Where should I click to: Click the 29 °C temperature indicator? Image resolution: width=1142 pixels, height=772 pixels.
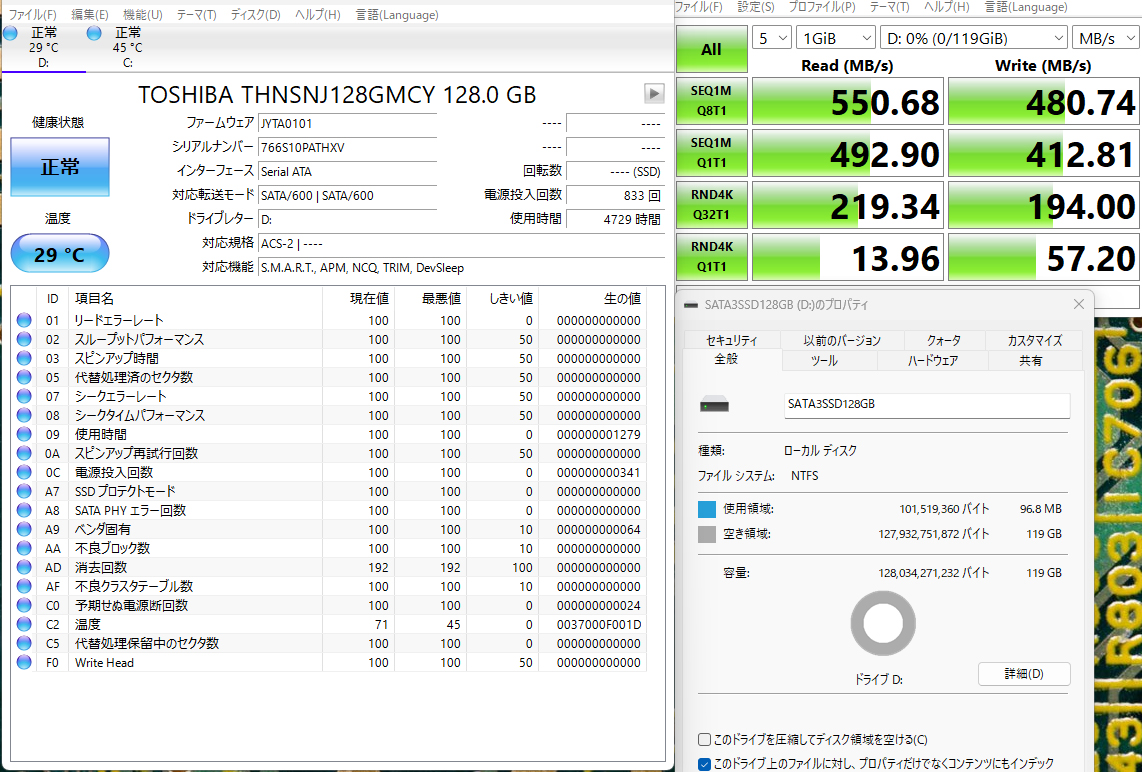[60, 254]
